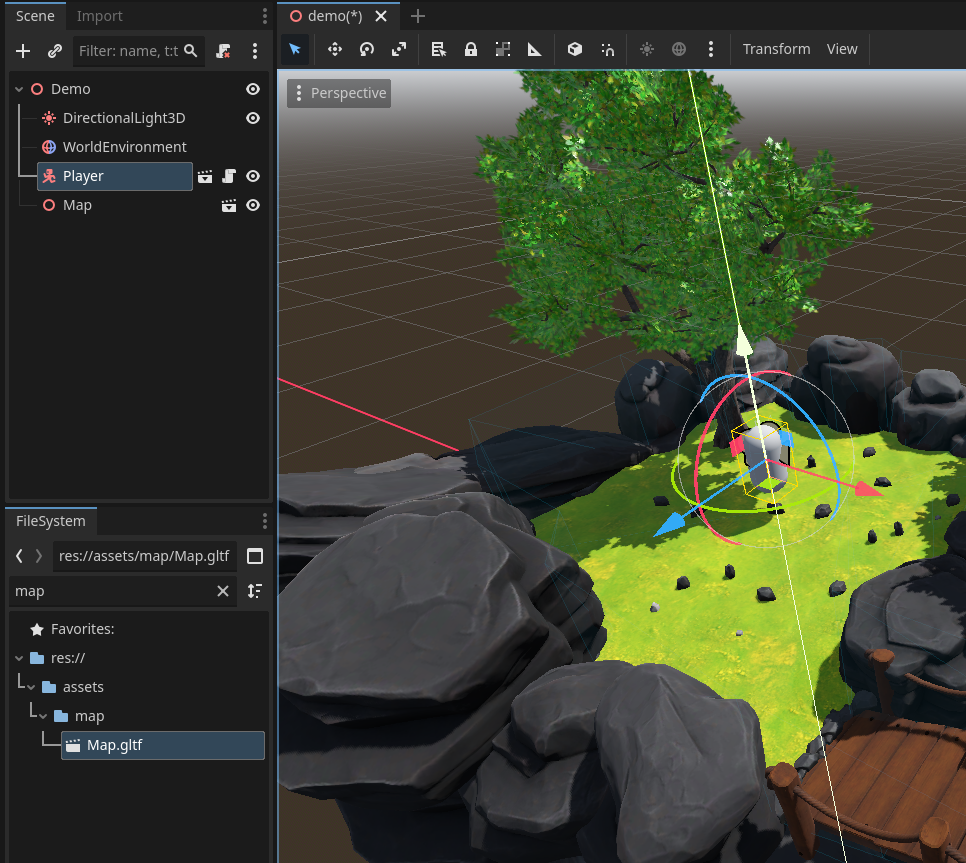Open the Transform menu
The image size is (966, 863).
click(x=776, y=49)
